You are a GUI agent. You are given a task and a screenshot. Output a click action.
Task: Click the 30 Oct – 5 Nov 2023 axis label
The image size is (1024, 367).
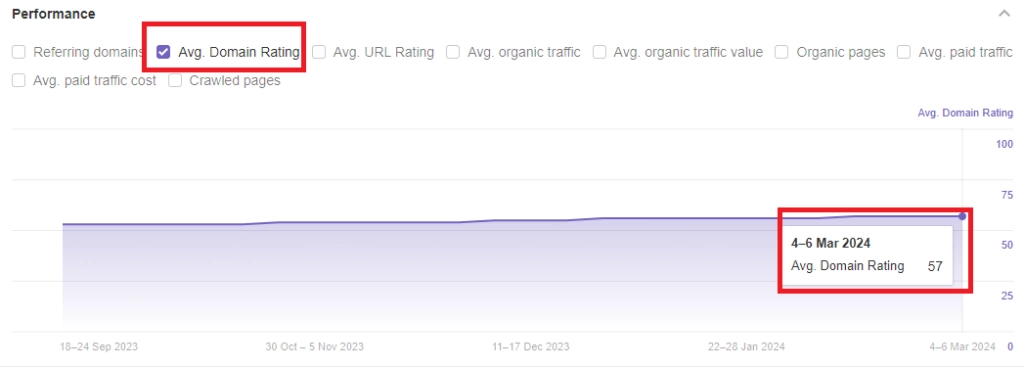315,347
